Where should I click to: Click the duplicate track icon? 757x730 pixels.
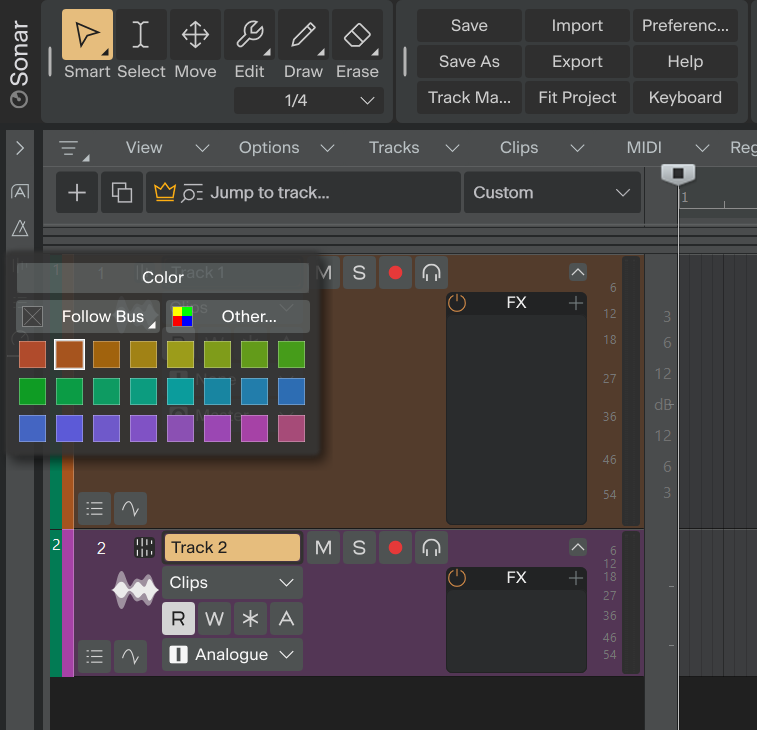122,193
